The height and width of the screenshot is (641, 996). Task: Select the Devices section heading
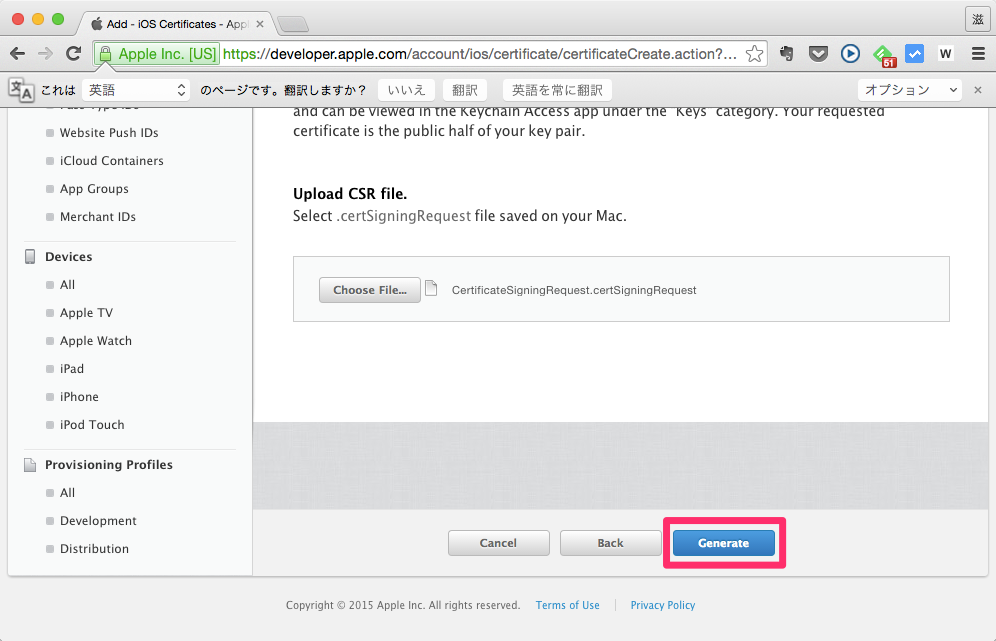(x=69, y=257)
